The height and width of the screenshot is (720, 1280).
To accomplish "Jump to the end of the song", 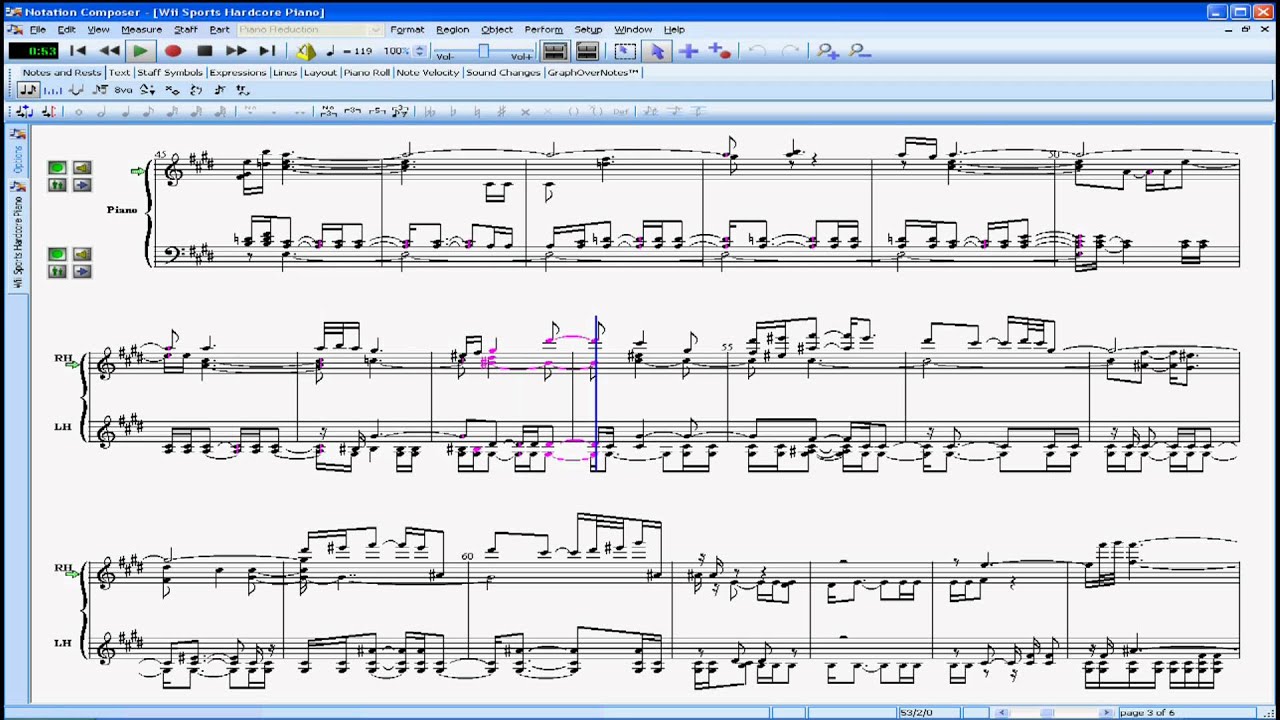I will (x=267, y=51).
